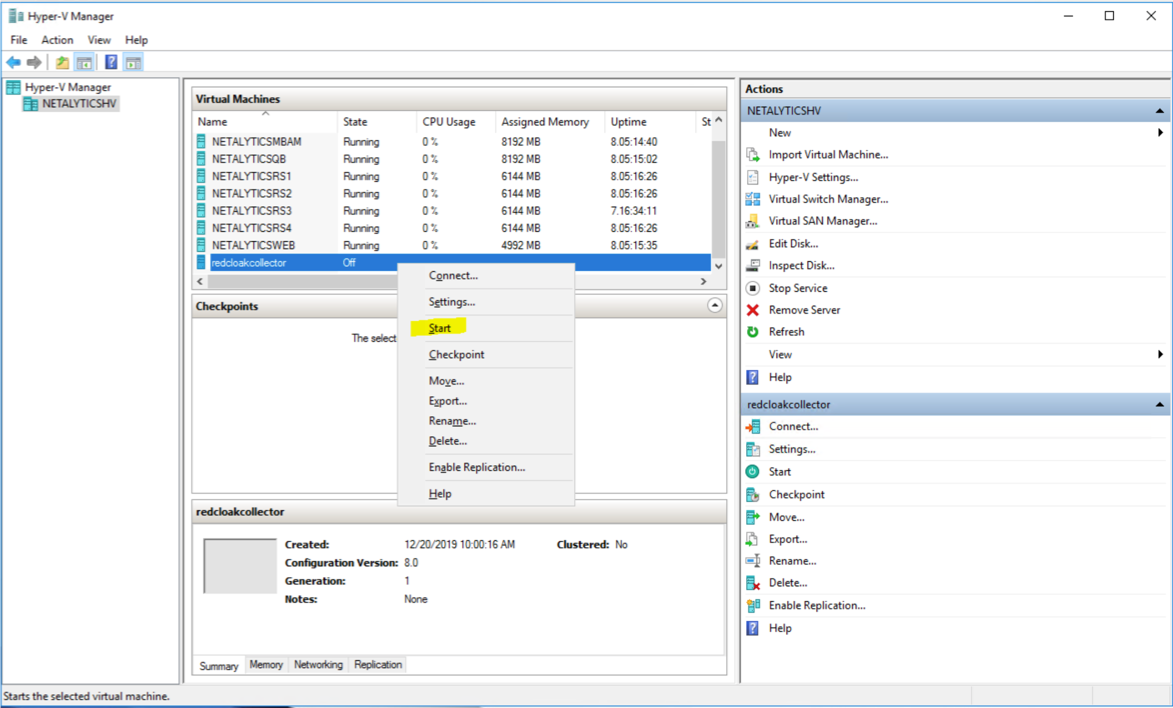Image resolution: width=1173 pixels, height=708 pixels.
Task: Choose Connect... in the context menu
Action: pos(486,275)
